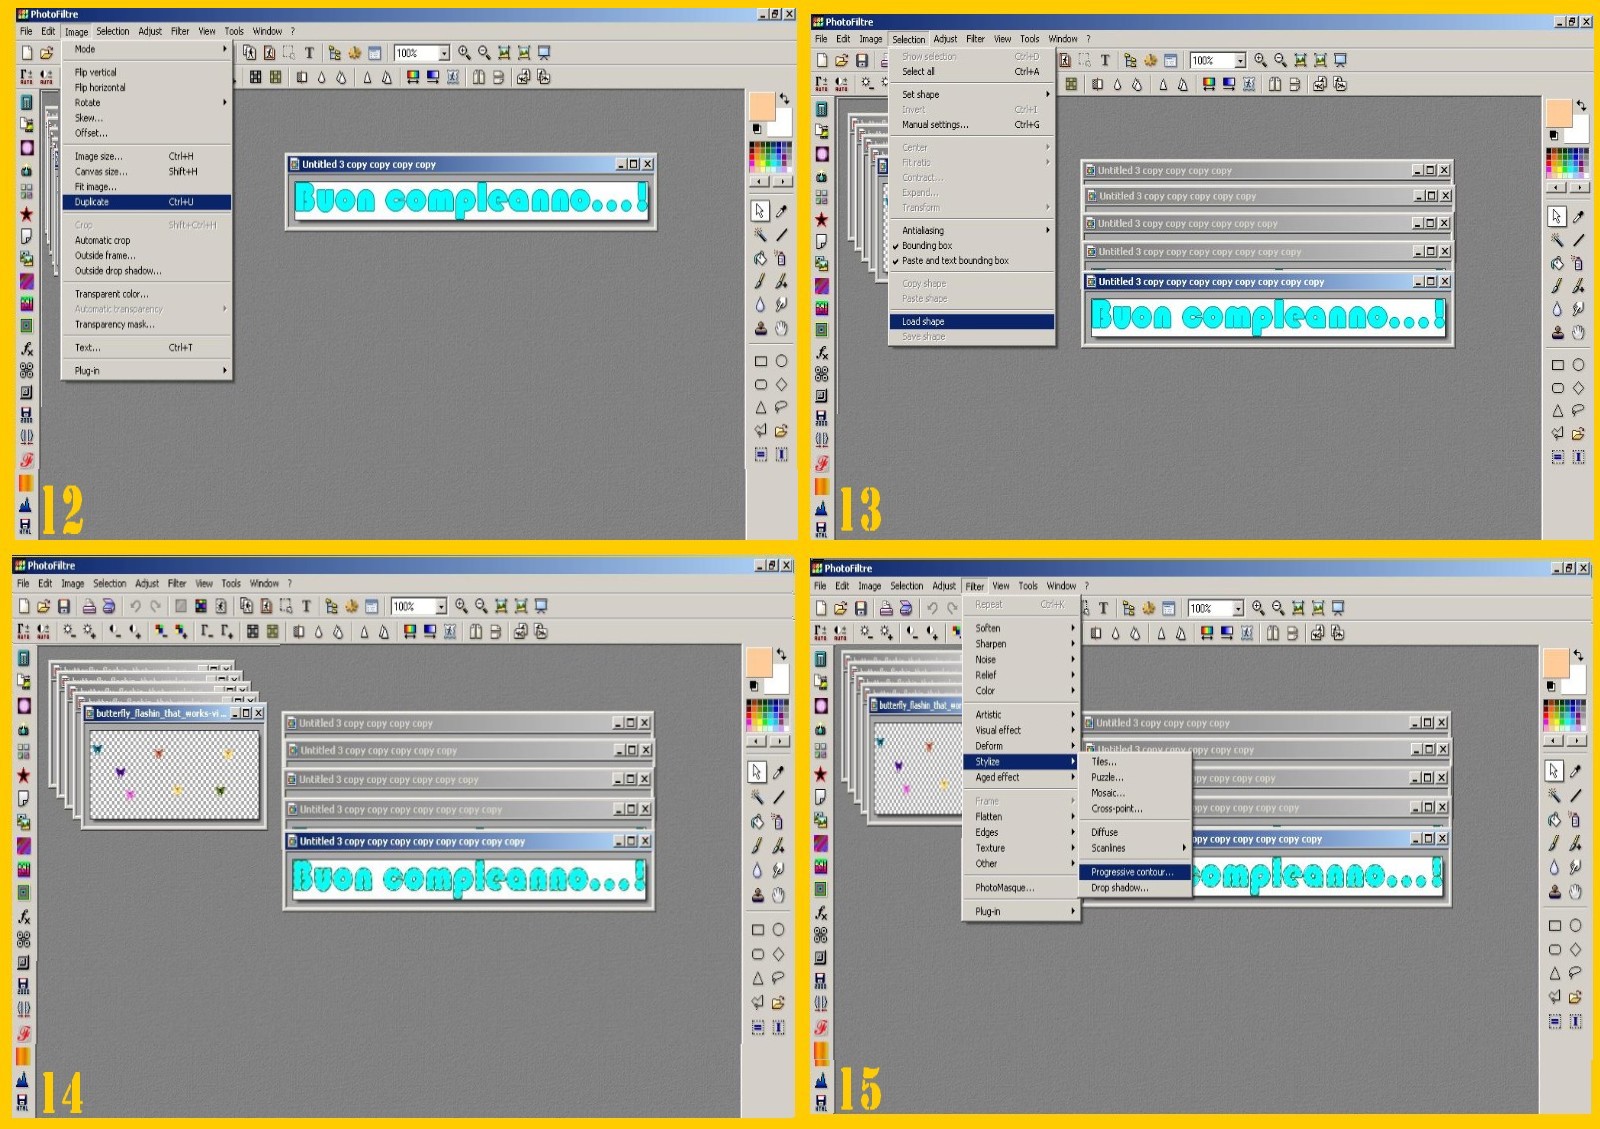Choose Progressive contour from the Stylize submenu
The width and height of the screenshot is (1600, 1129).
click(x=1132, y=872)
